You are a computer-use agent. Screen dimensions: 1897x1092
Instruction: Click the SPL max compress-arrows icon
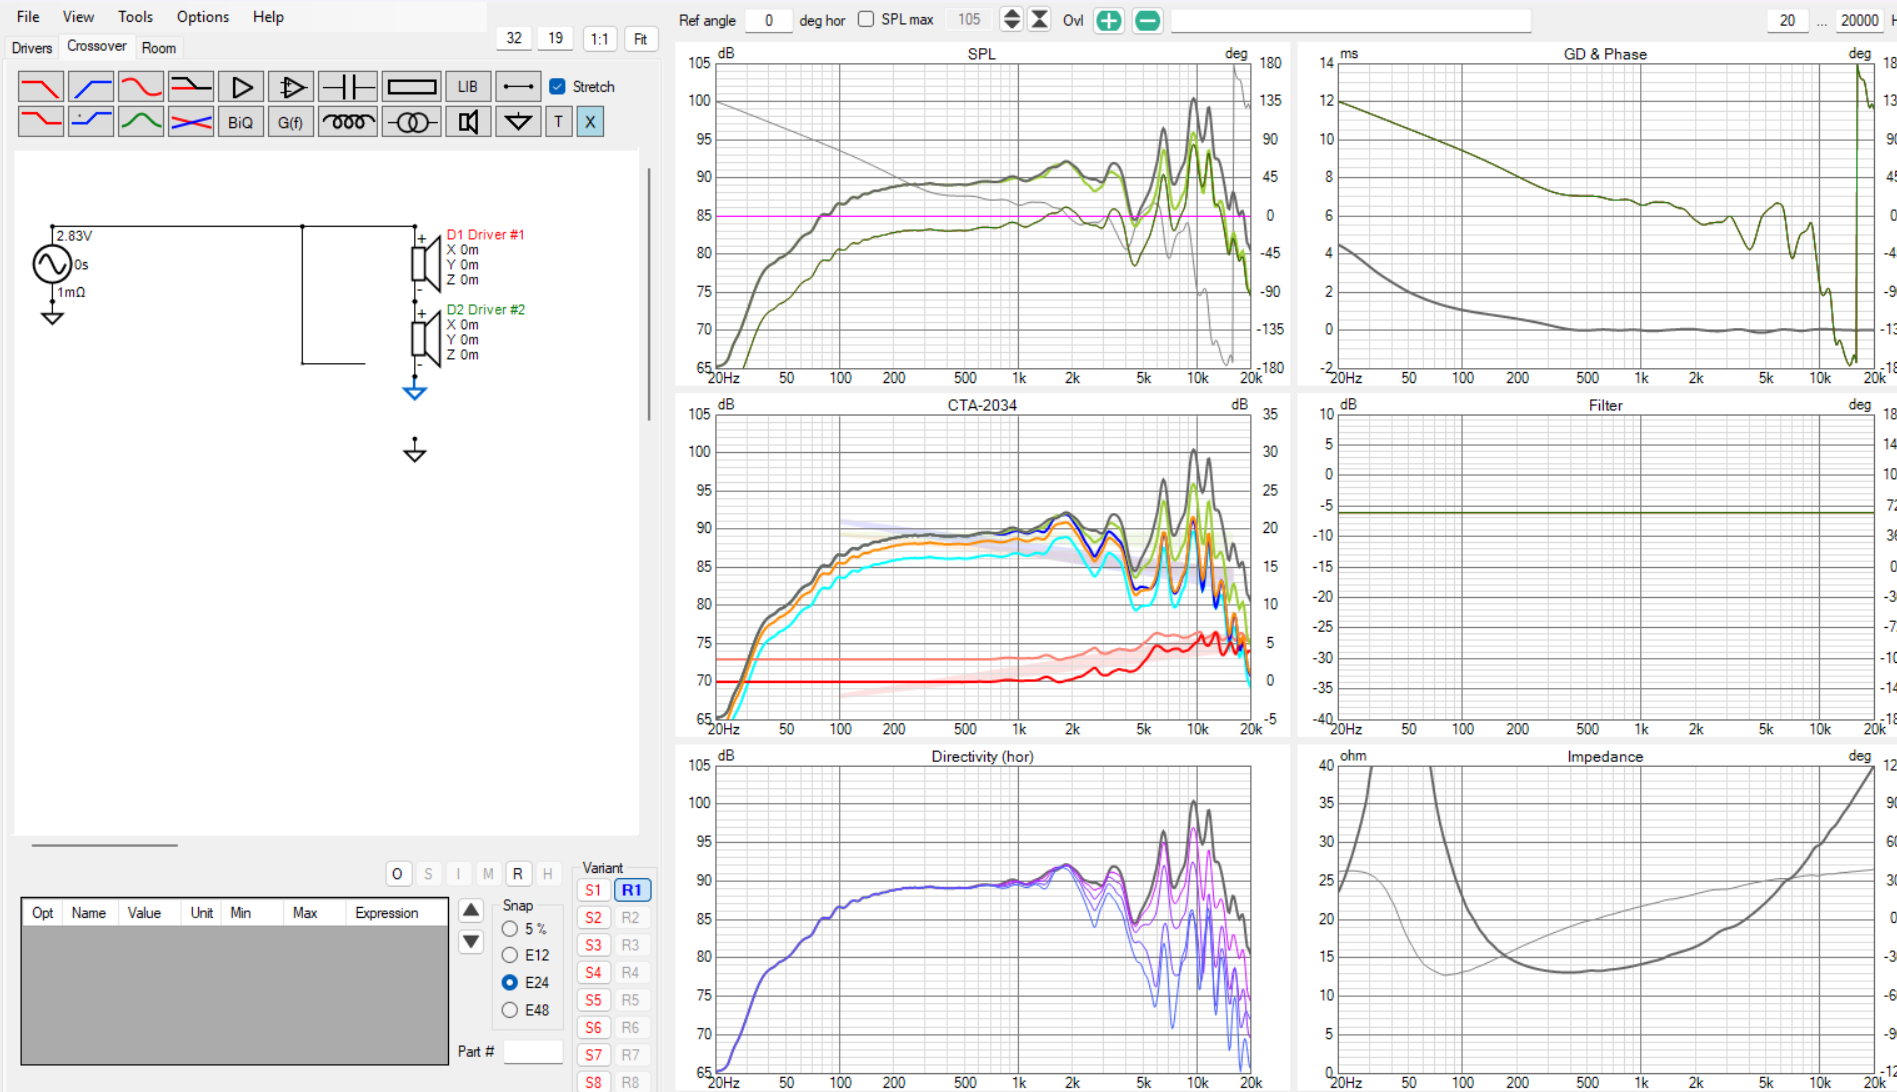click(x=1040, y=20)
